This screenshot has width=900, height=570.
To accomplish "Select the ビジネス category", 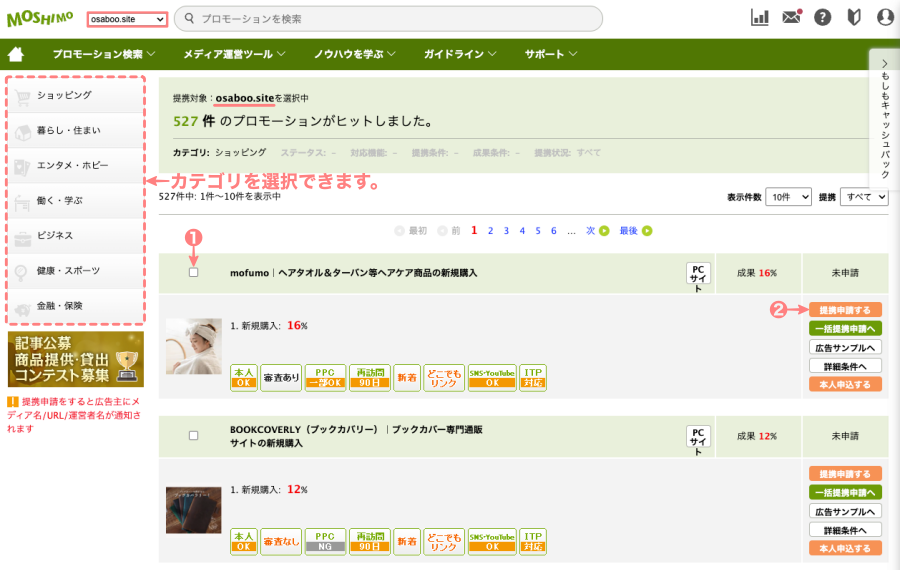I will tap(75, 235).
